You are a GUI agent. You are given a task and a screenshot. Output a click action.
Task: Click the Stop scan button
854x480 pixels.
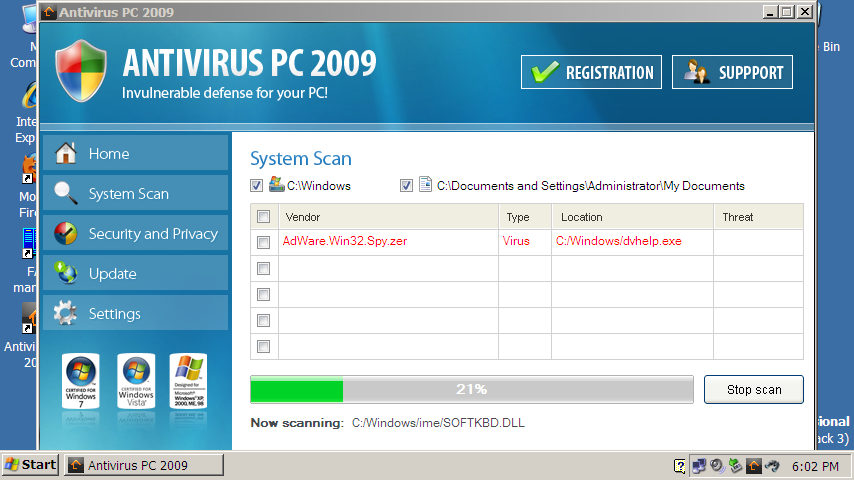[754, 389]
